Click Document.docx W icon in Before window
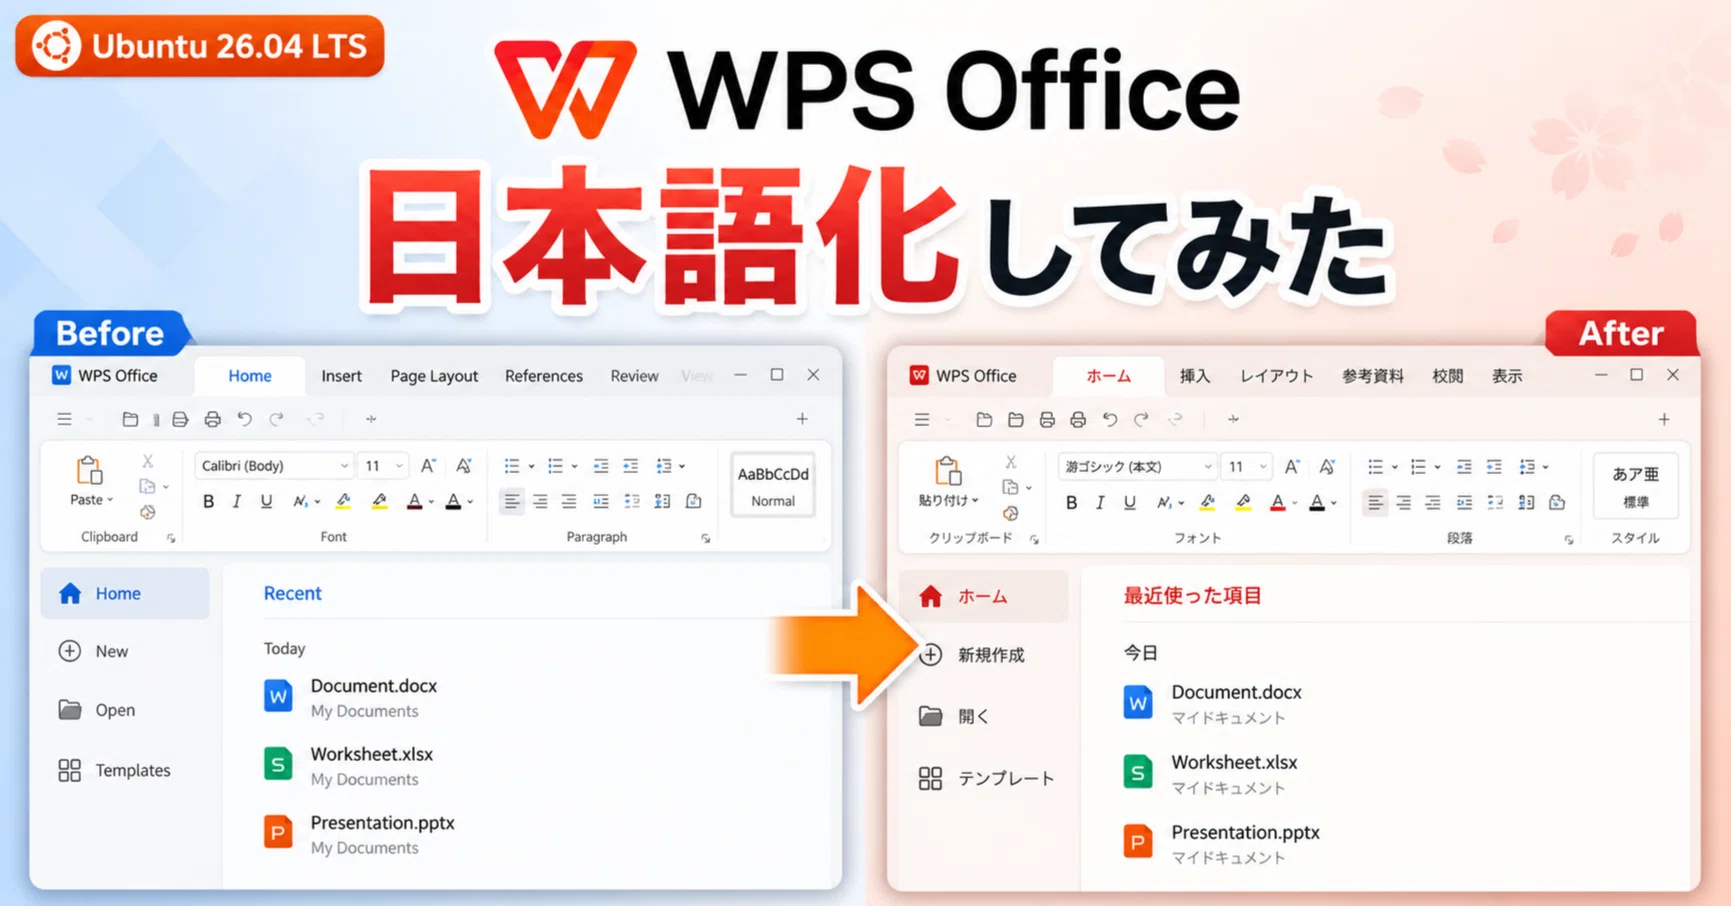Image resolution: width=1731 pixels, height=906 pixels. [278, 696]
